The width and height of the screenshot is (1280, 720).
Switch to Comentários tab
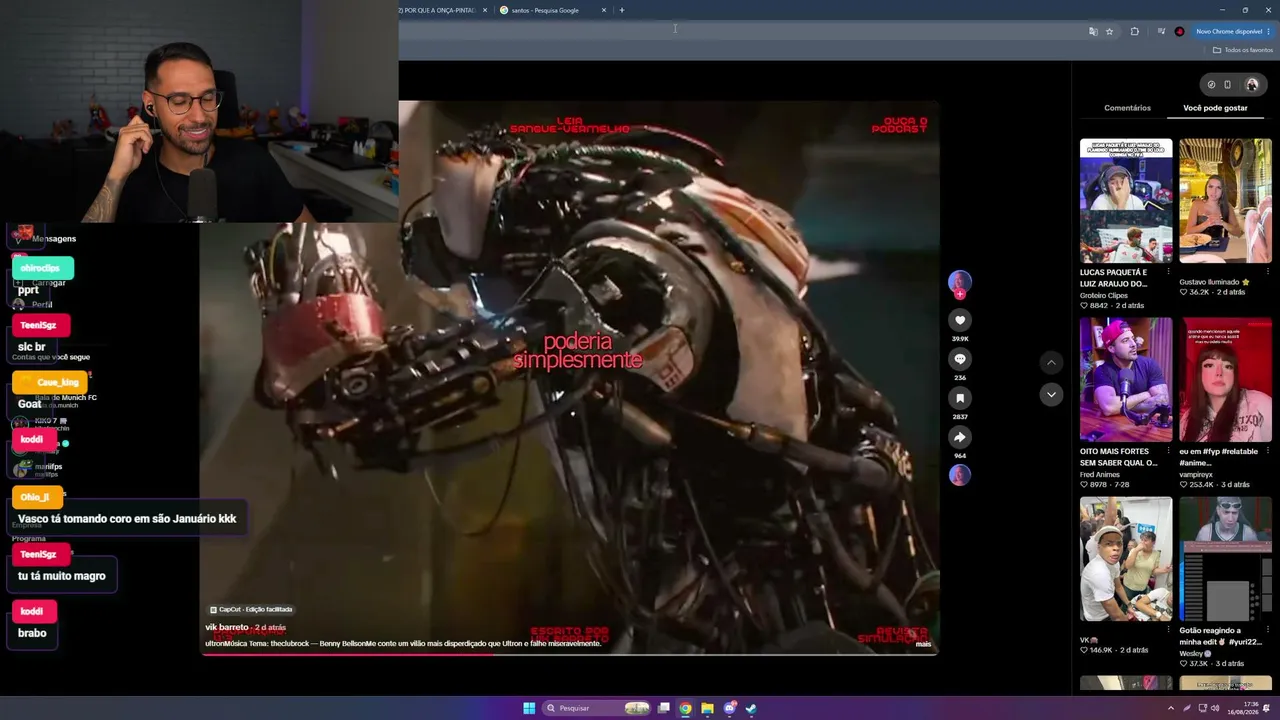[x=1127, y=108]
